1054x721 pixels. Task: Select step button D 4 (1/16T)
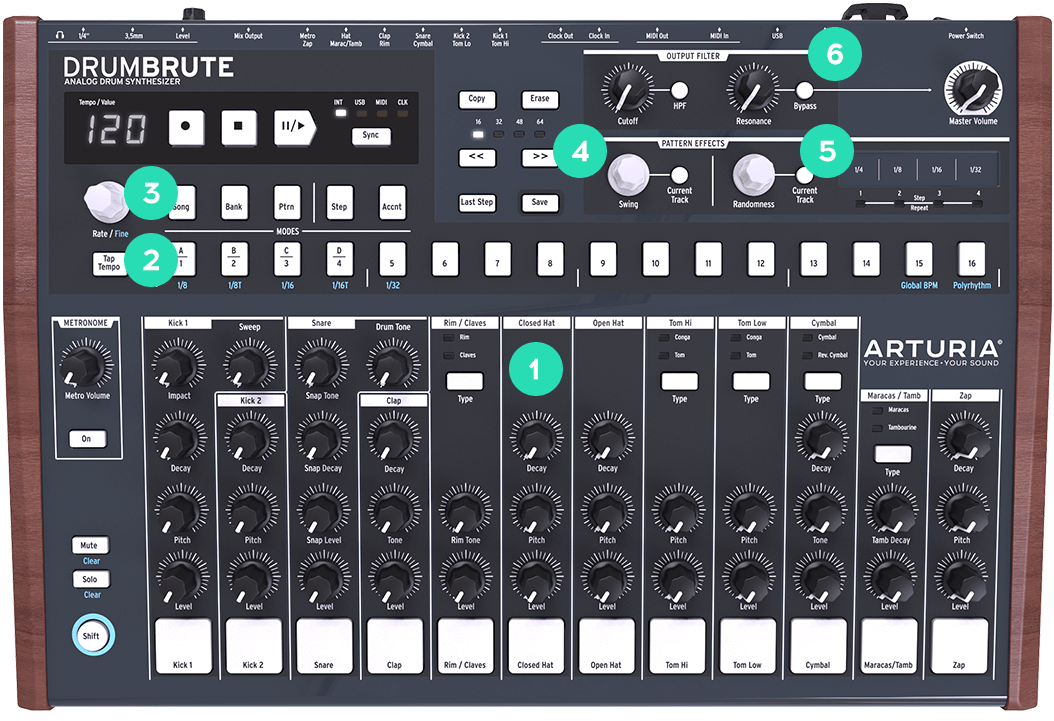[339, 259]
